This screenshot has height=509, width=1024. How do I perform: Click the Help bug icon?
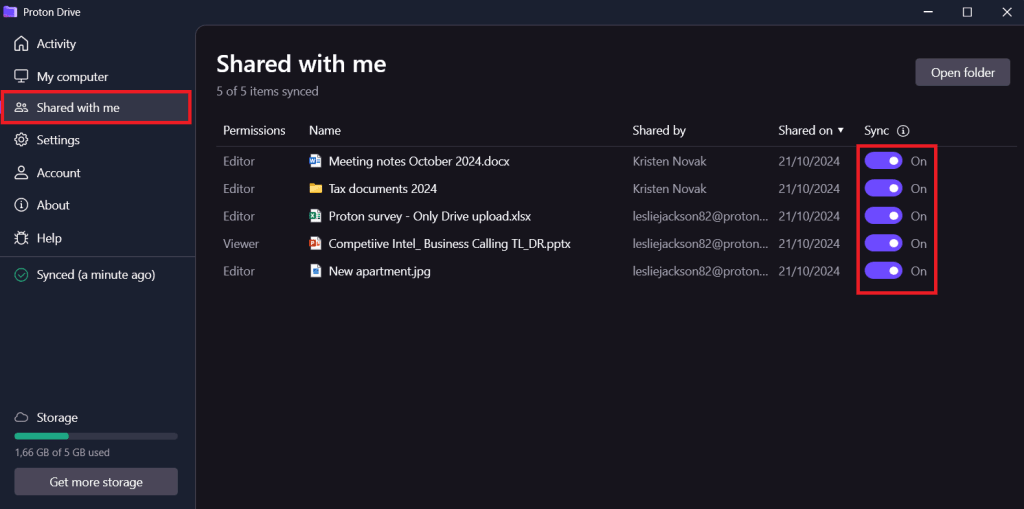point(22,238)
